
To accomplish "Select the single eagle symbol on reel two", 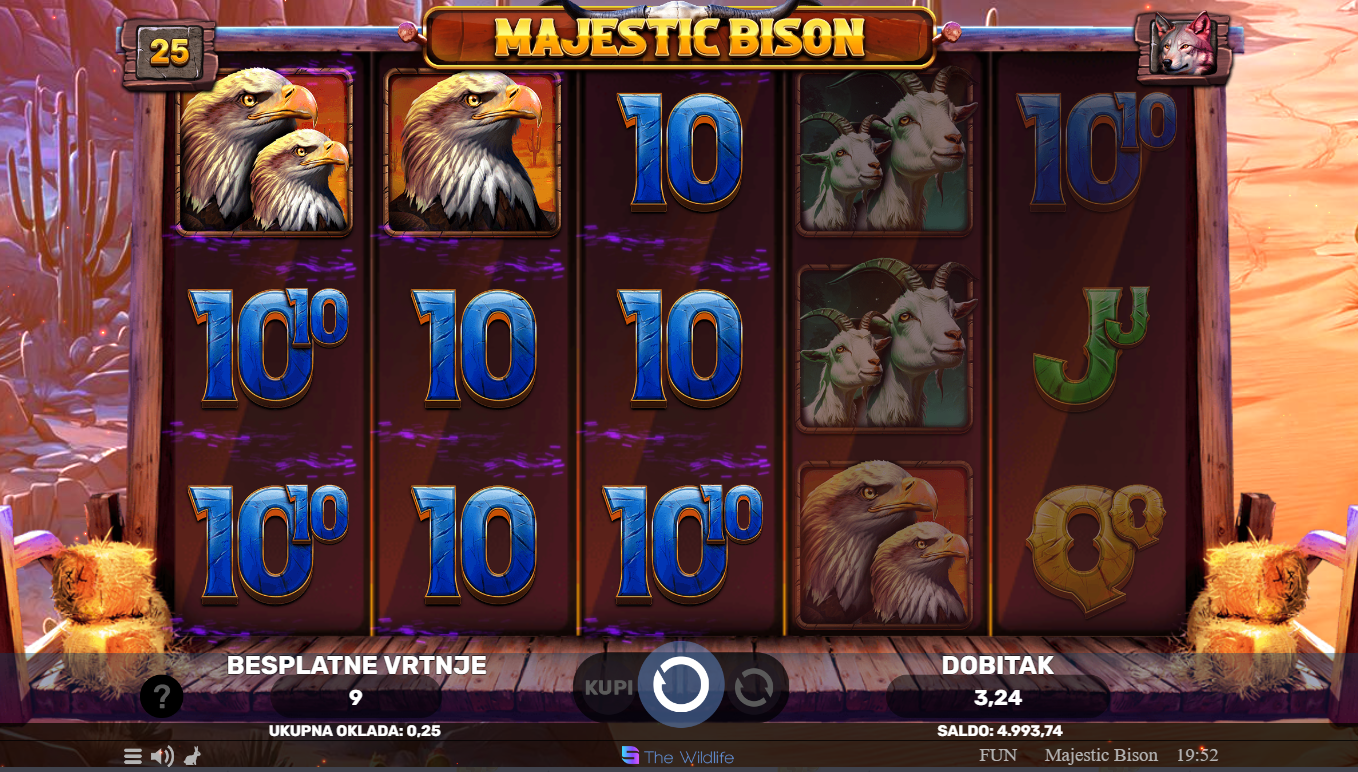I will 472,152.
